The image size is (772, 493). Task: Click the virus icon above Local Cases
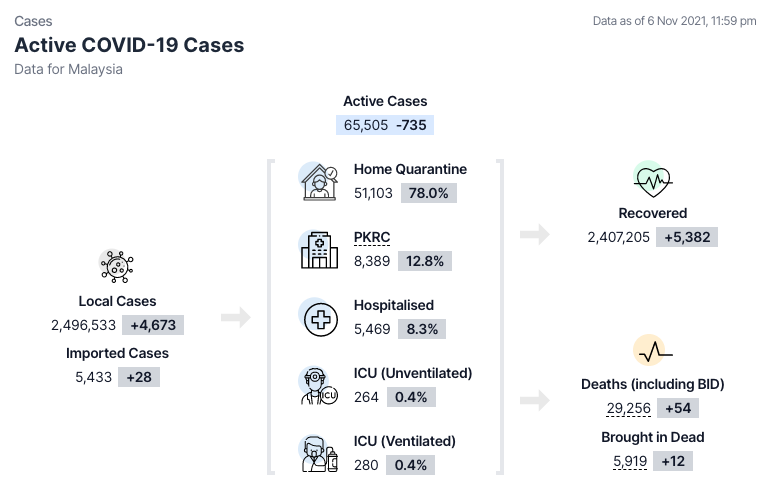point(117,266)
